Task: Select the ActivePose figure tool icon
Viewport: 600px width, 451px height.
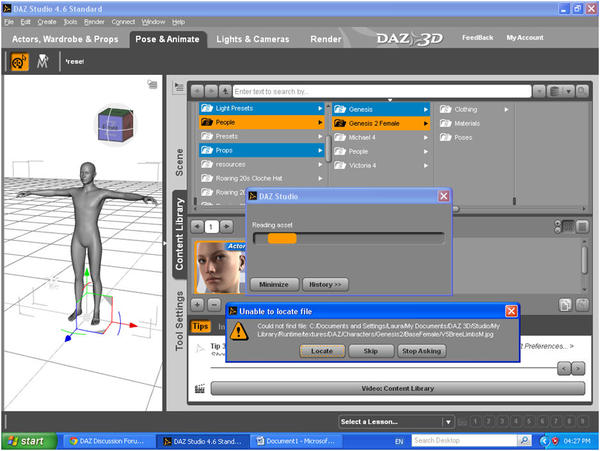Action: coord(42,61)
